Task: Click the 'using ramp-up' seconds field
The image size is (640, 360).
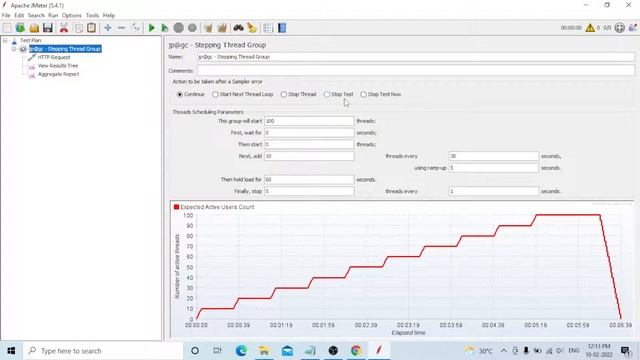Action: (x=494, y=168)
